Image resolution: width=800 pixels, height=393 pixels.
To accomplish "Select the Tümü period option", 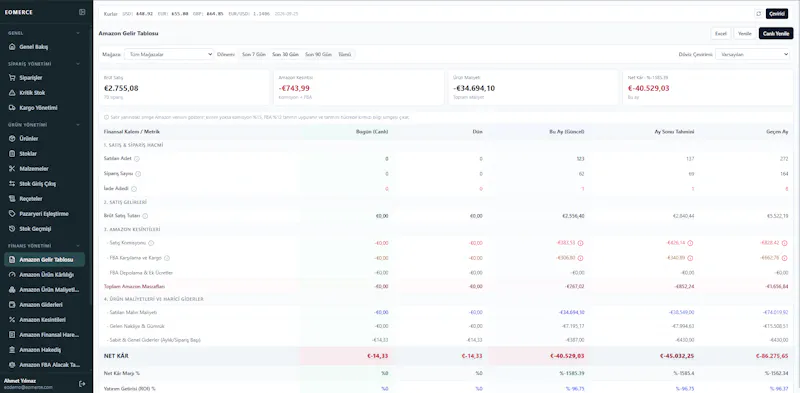I will (x=344, y=54).
